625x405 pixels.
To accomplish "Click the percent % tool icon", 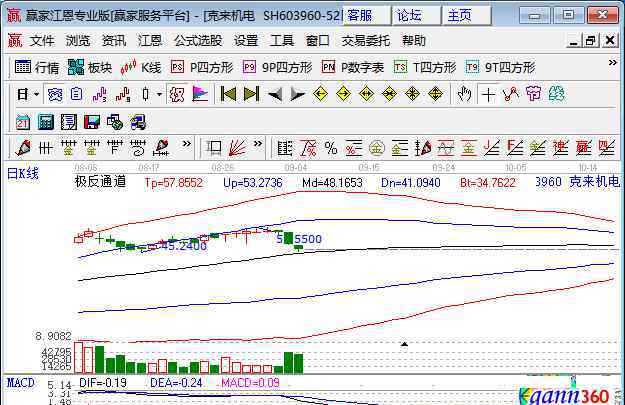I will pos(331,148).
